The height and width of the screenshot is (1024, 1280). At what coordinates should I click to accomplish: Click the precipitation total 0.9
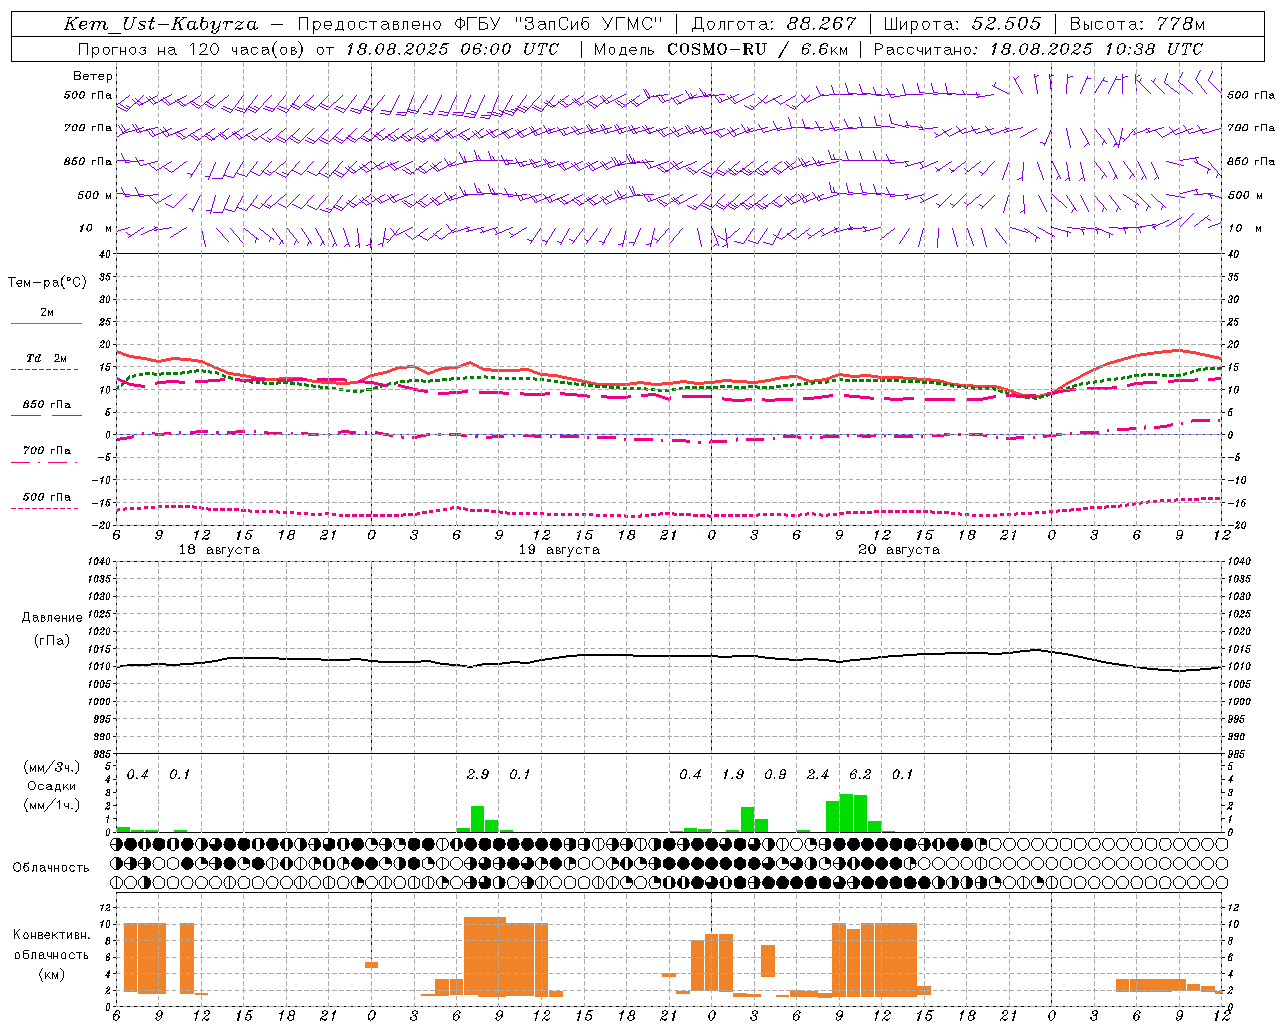click(775, 774)
